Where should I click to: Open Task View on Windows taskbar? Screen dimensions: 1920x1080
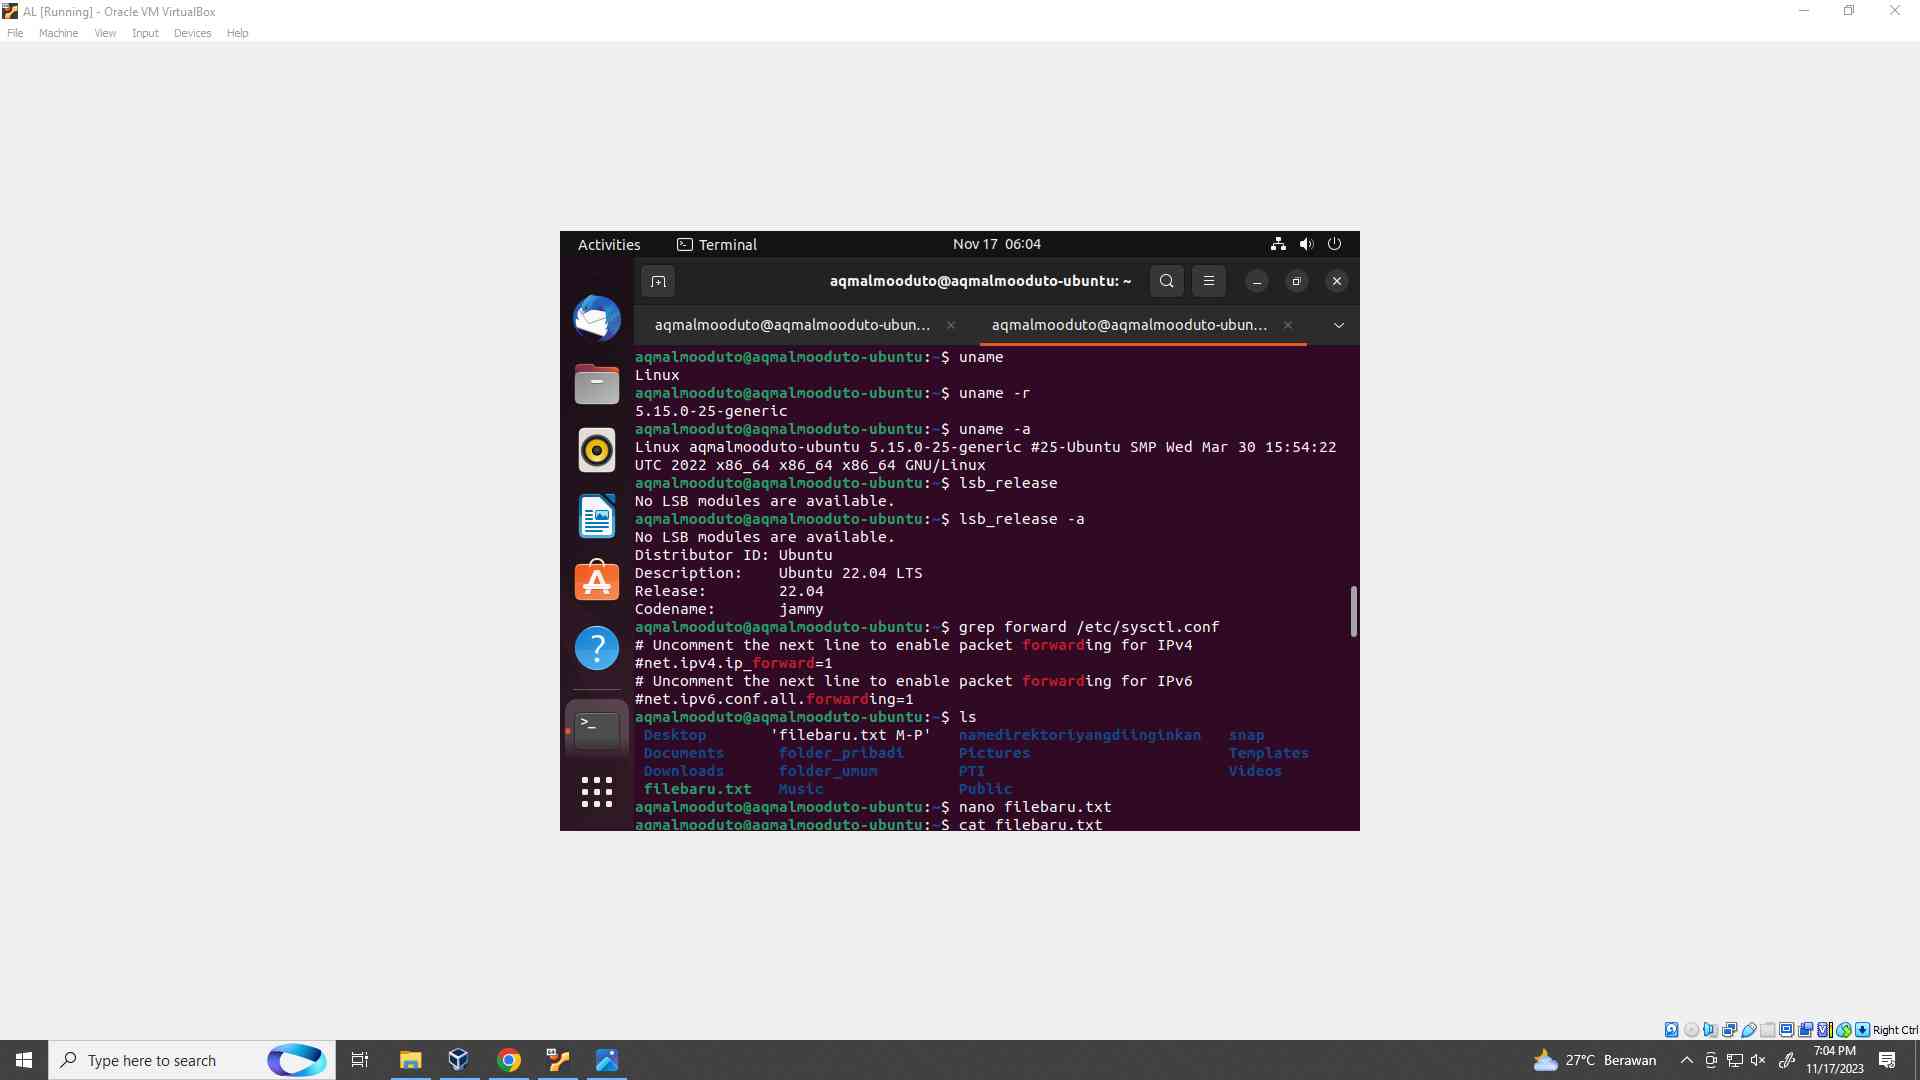coord(360,1060)
